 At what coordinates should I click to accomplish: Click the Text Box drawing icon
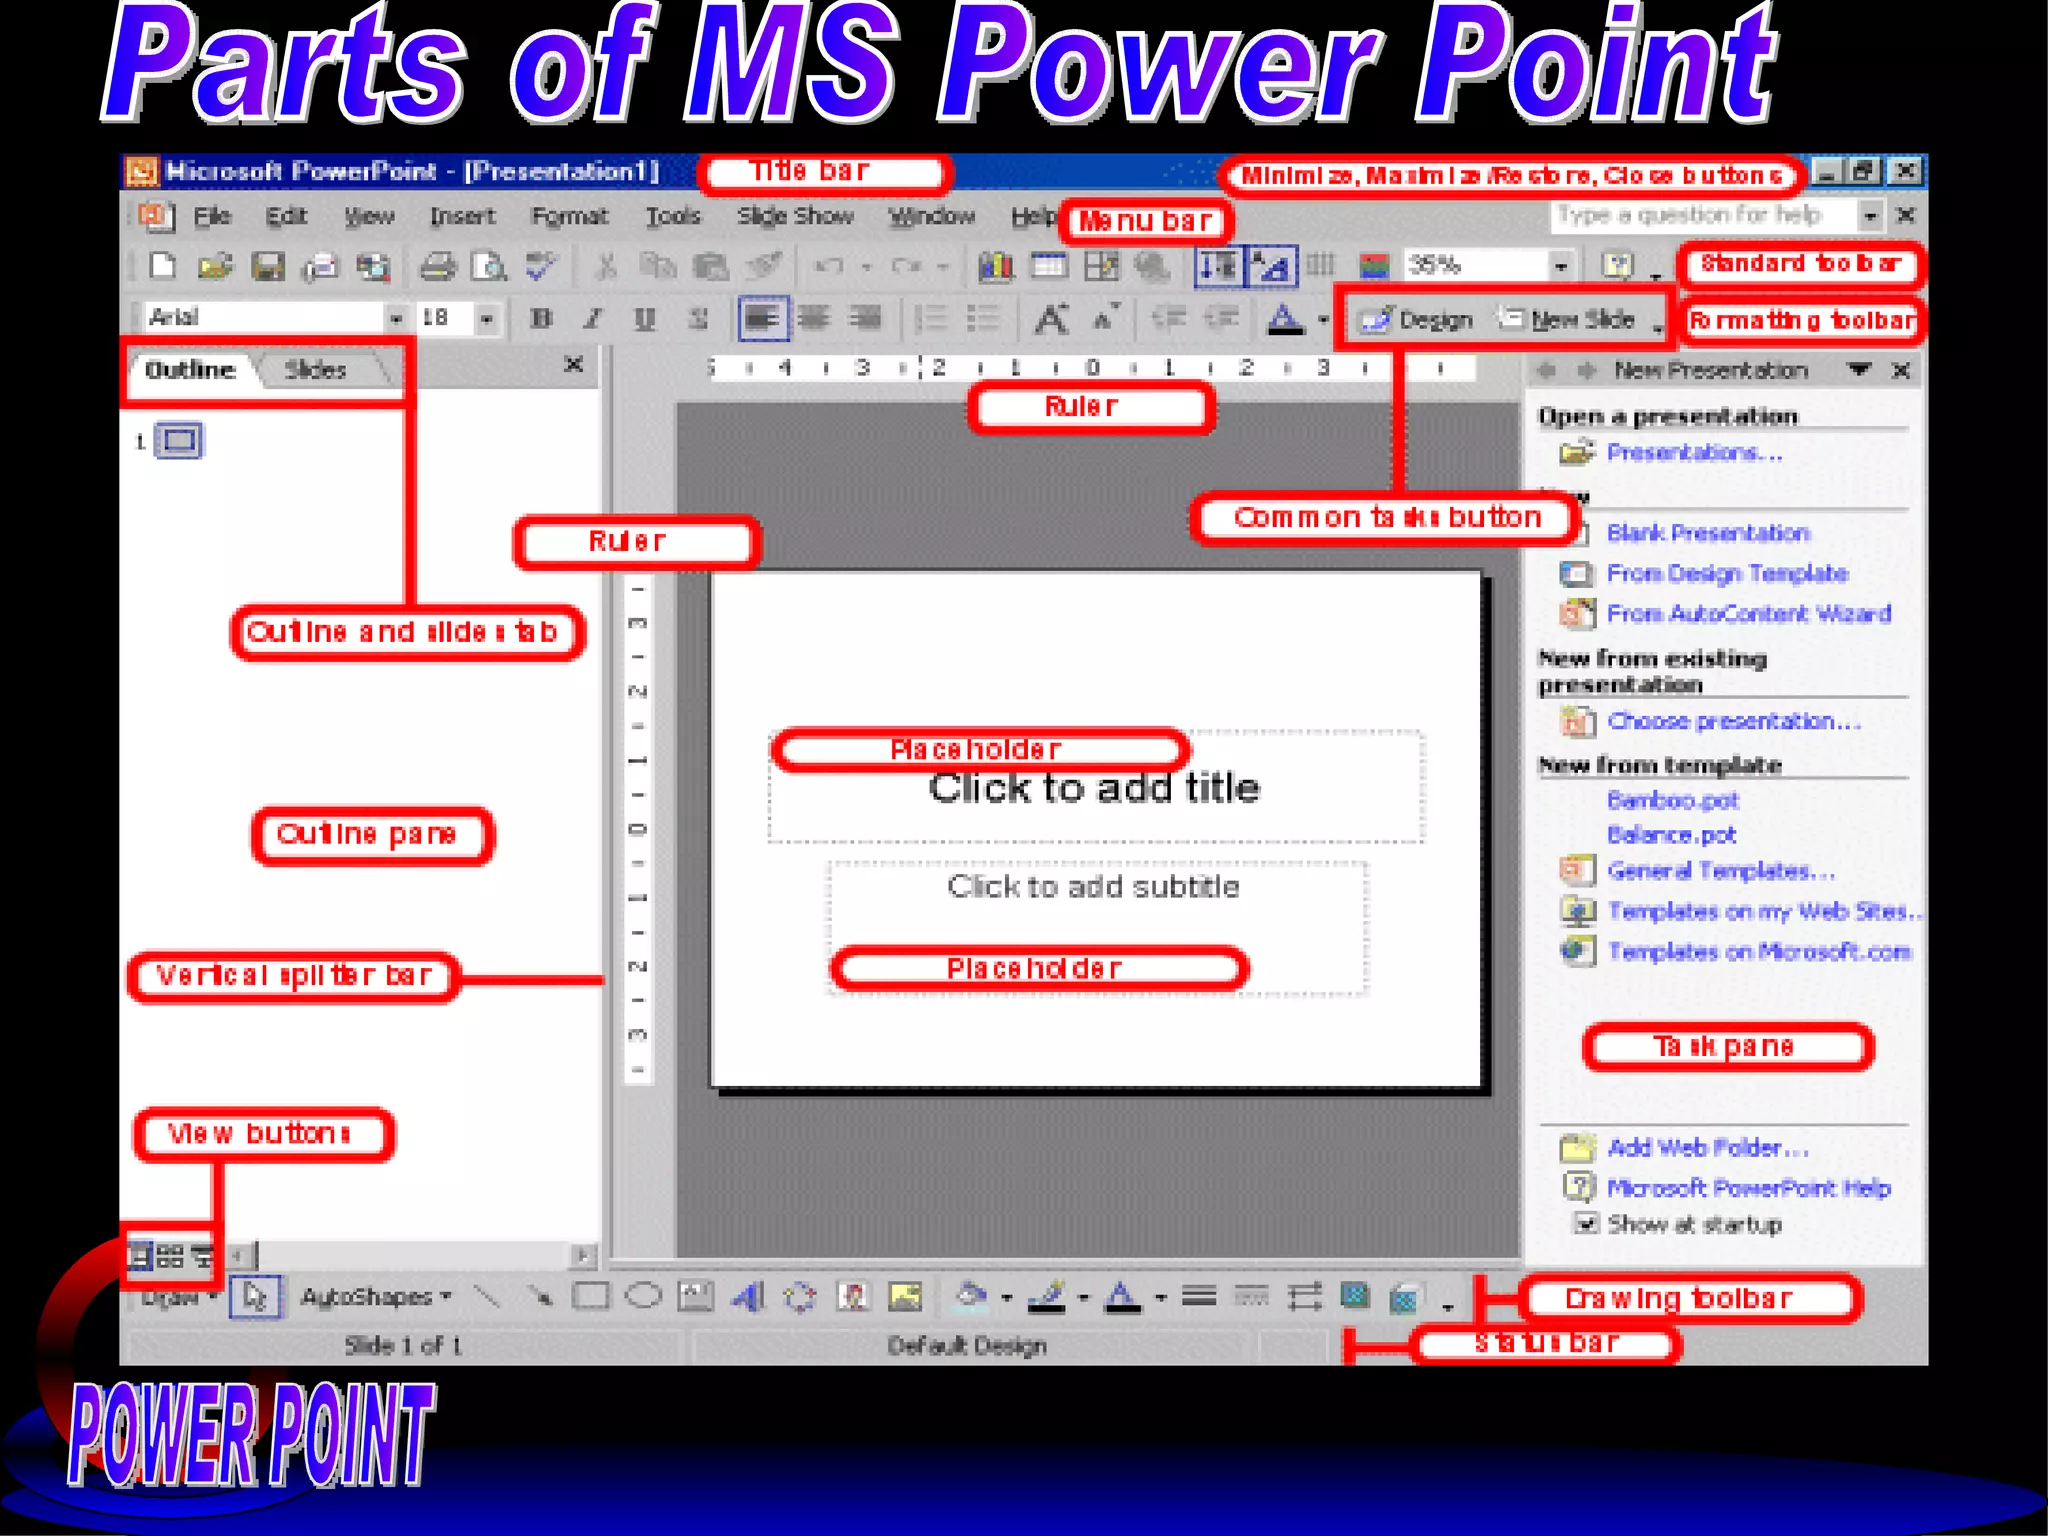pyautogui.click(x=695, y=1297)
